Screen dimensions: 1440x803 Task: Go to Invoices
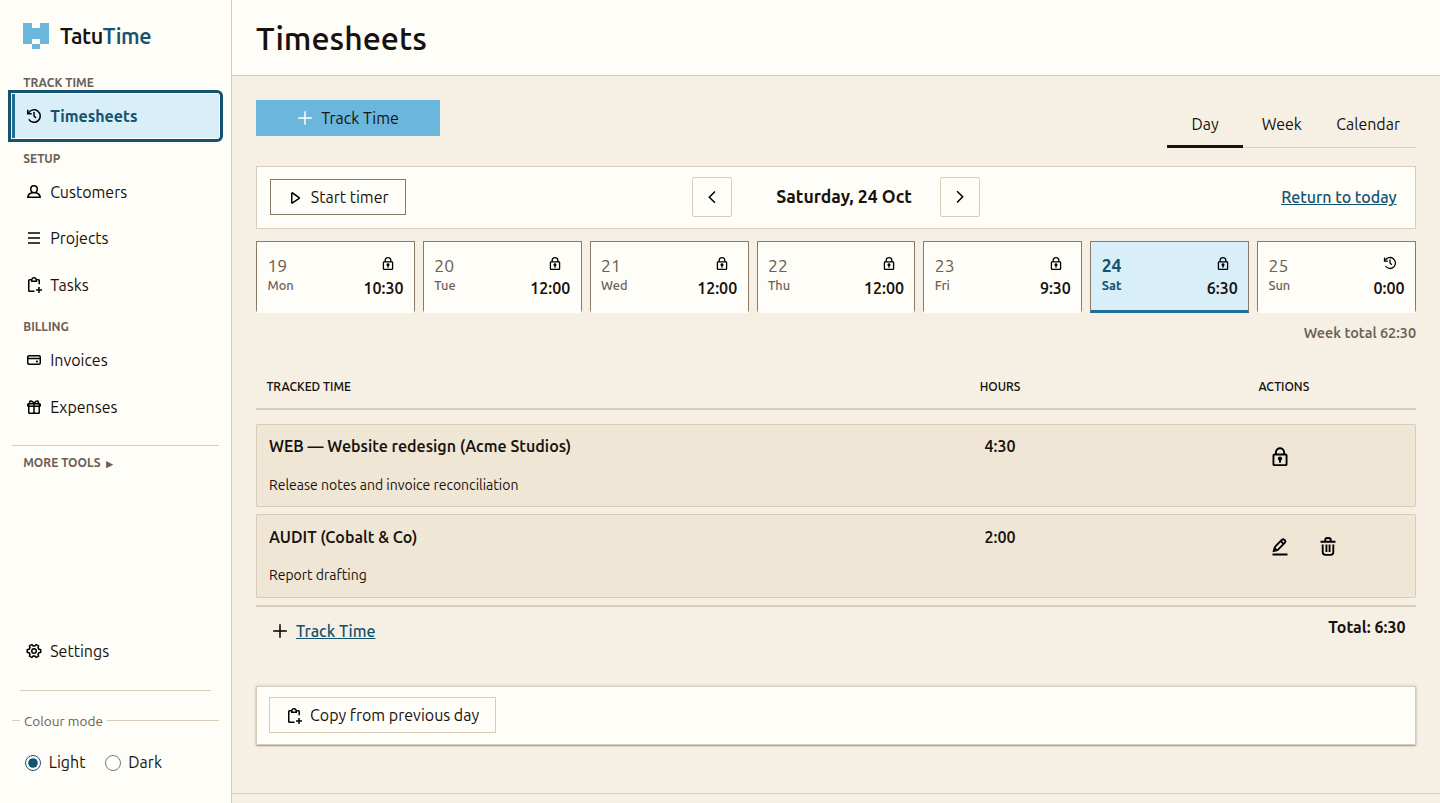[116, 360]
